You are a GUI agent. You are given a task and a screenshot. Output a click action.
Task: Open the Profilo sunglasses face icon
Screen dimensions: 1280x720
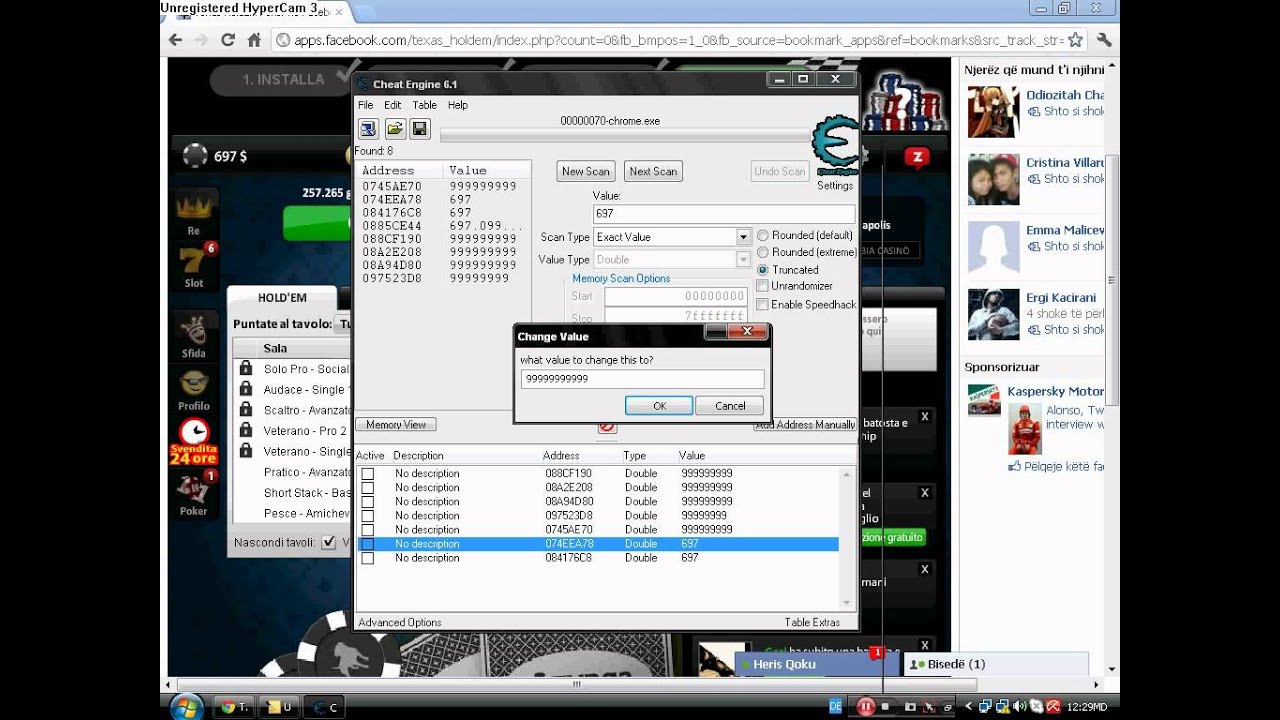pyautogui.click(x=193, y=389)
